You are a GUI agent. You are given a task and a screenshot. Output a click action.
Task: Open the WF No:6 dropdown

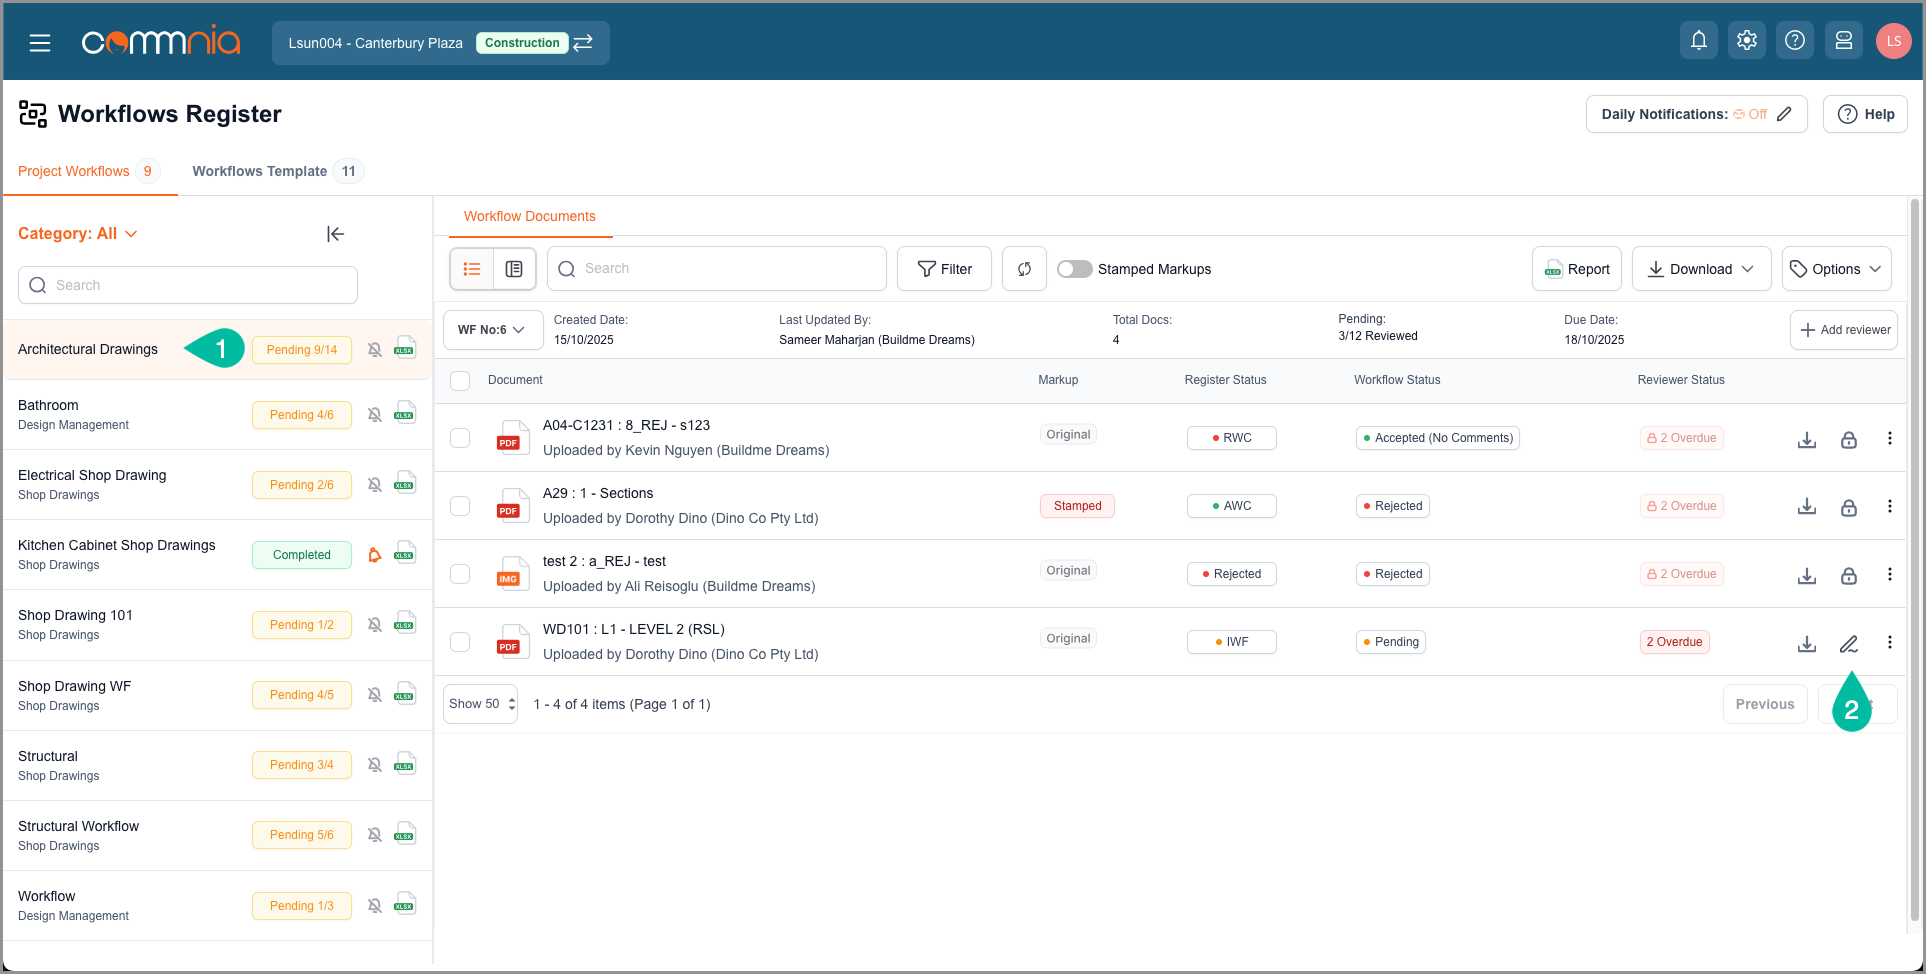[x=492, y=330]
